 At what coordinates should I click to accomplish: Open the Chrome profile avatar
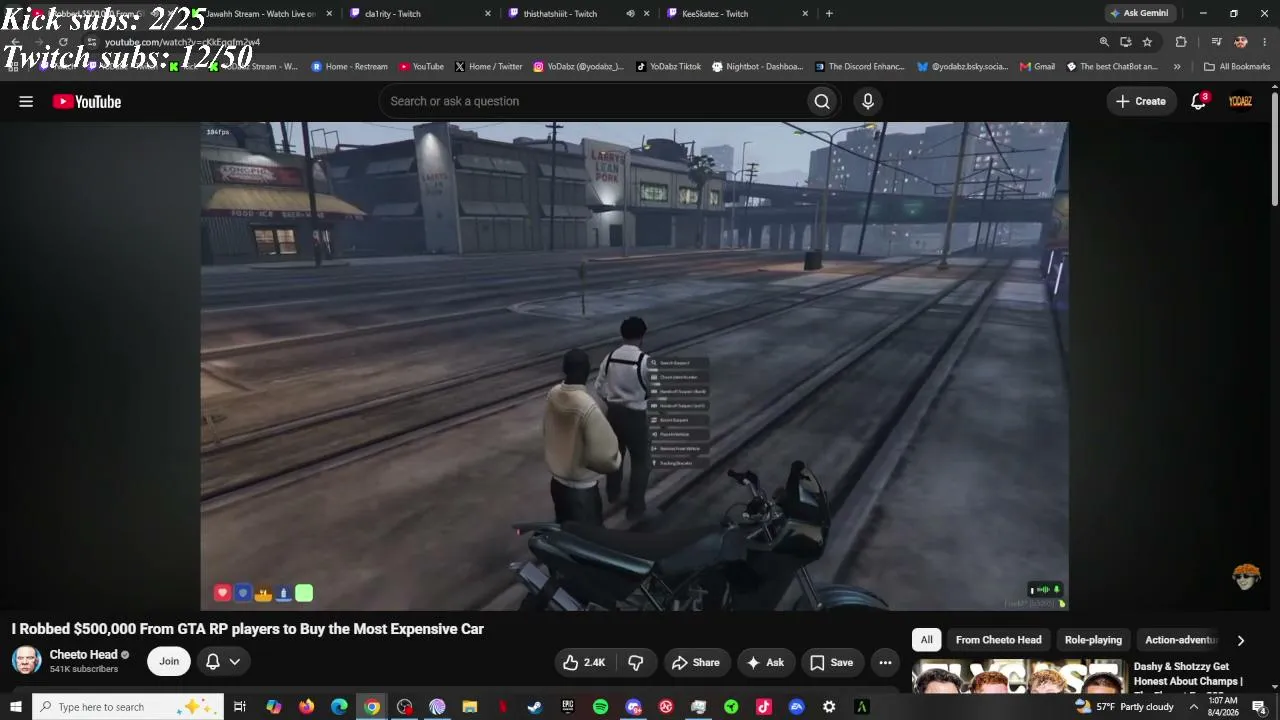click(x=1241, y=42)
